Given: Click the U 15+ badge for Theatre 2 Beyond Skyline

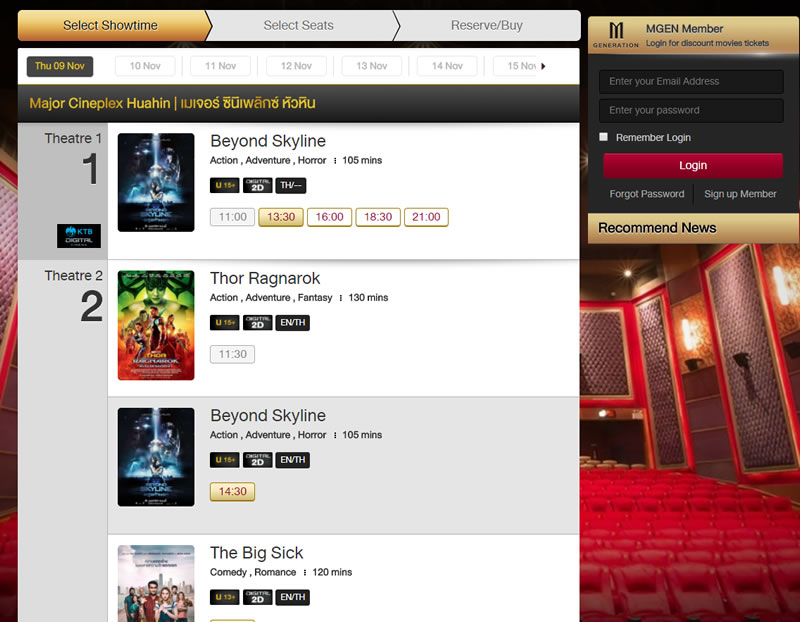Looking at the screenshot, I should click(224, 460).
